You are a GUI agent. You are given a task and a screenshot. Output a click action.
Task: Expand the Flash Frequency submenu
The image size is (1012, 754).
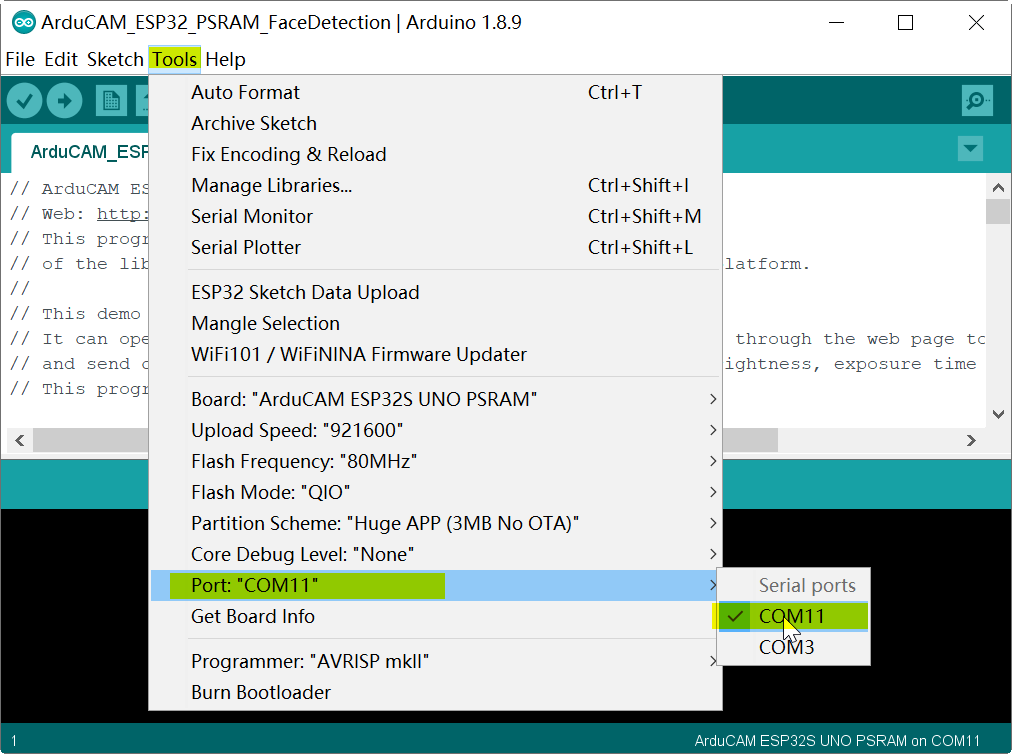click(x=436, y=462)
